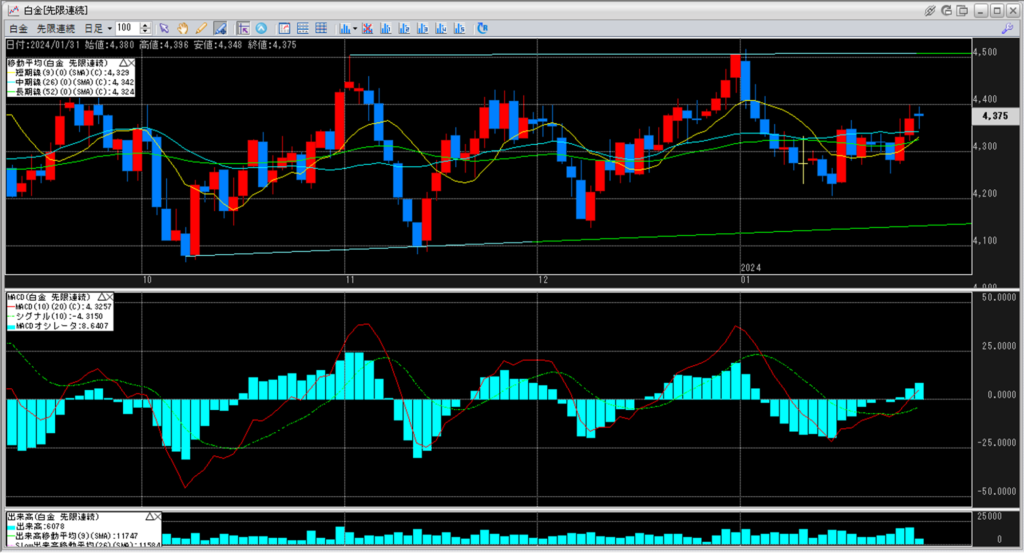Click the 4,500 price axis label

coord(985,52)
